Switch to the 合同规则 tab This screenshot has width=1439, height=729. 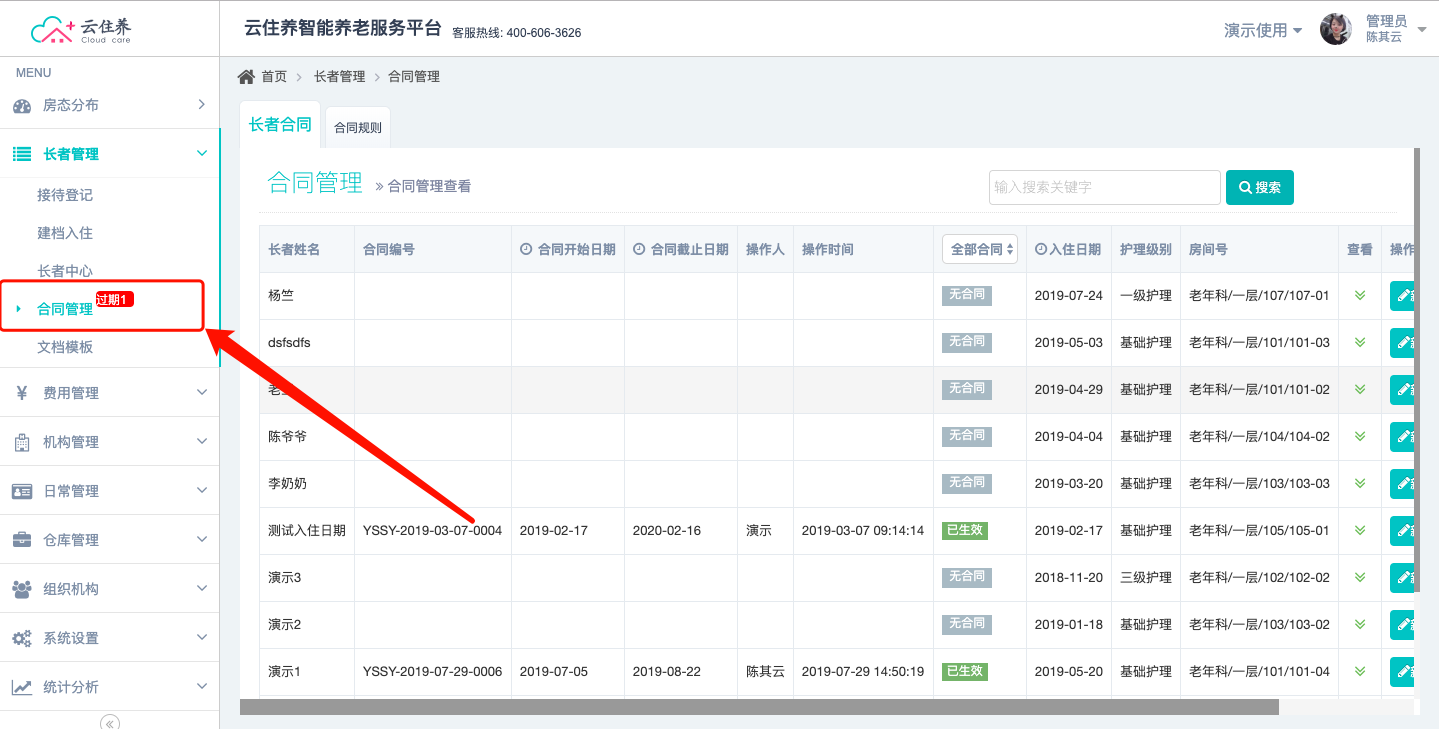tap(358, 128)
